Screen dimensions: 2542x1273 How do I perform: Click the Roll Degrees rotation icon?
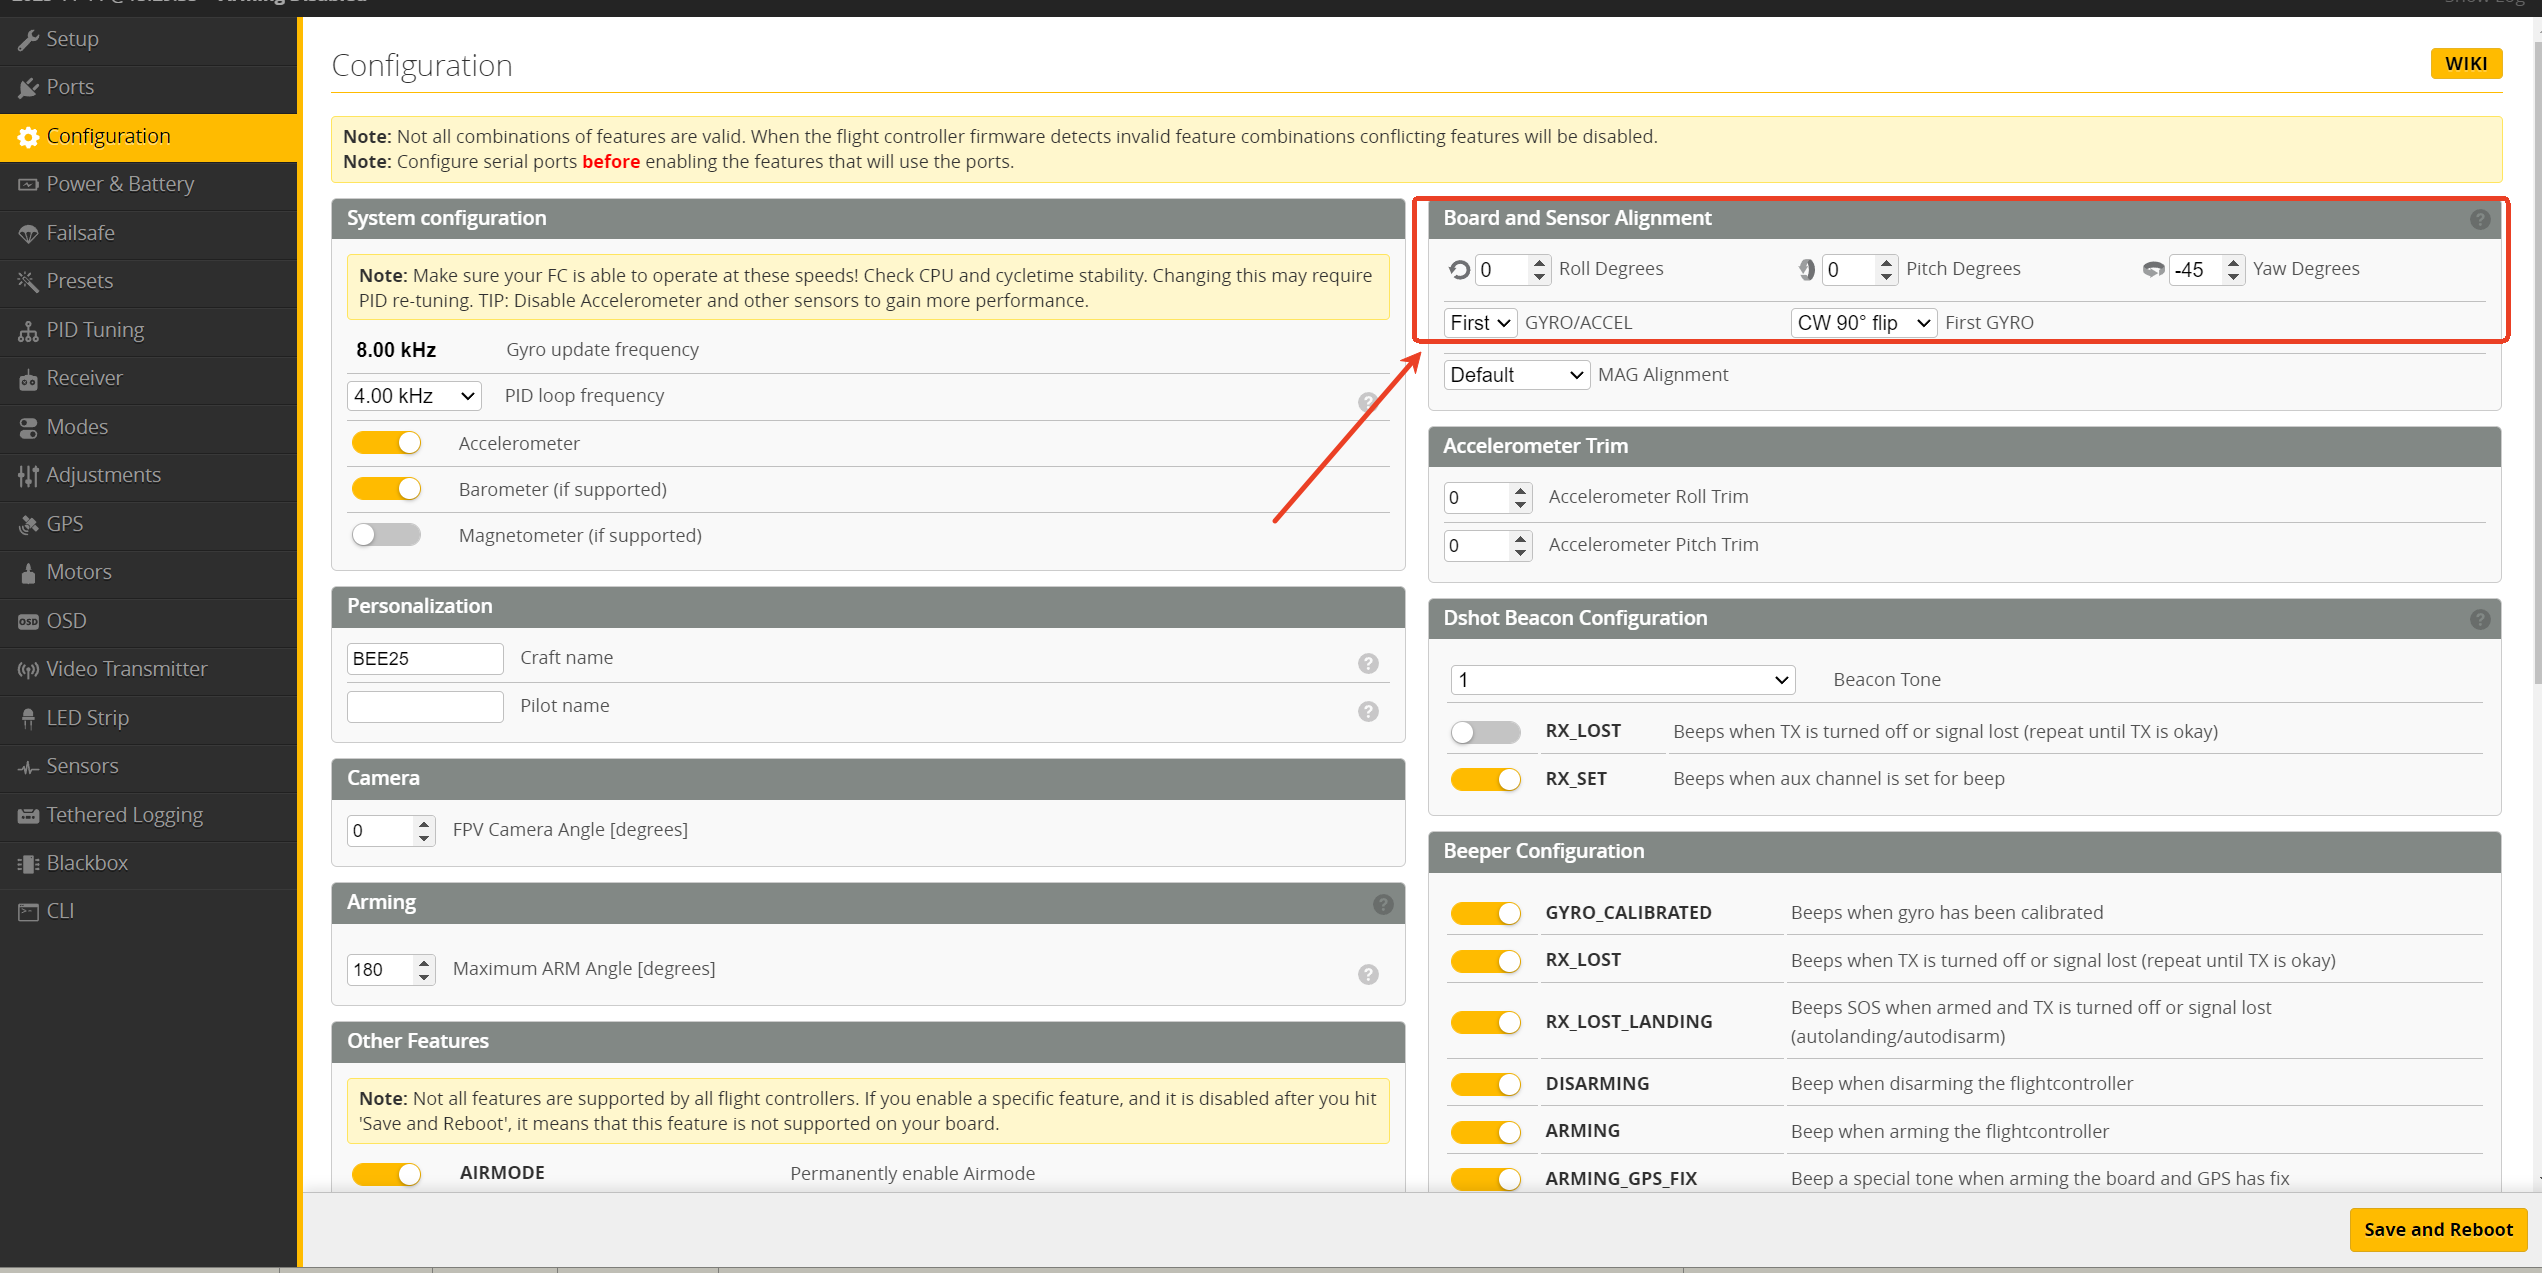1459,269
